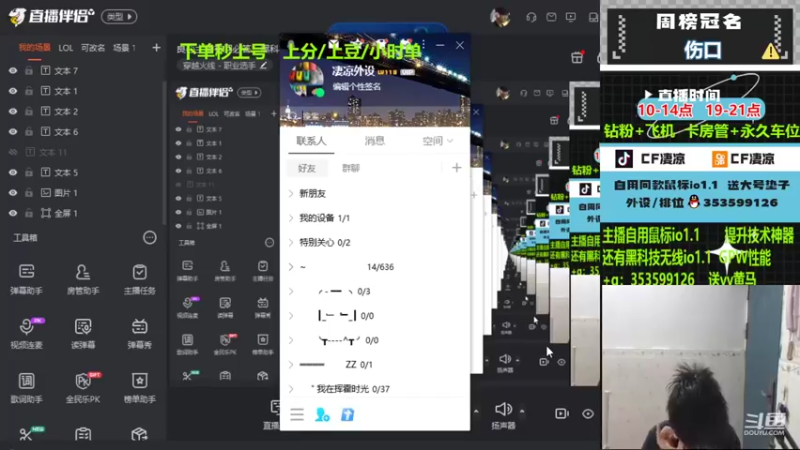800x450 pixels.
Task: Open QQ main menu hamburger icon
Action: (x=297, y=414)
